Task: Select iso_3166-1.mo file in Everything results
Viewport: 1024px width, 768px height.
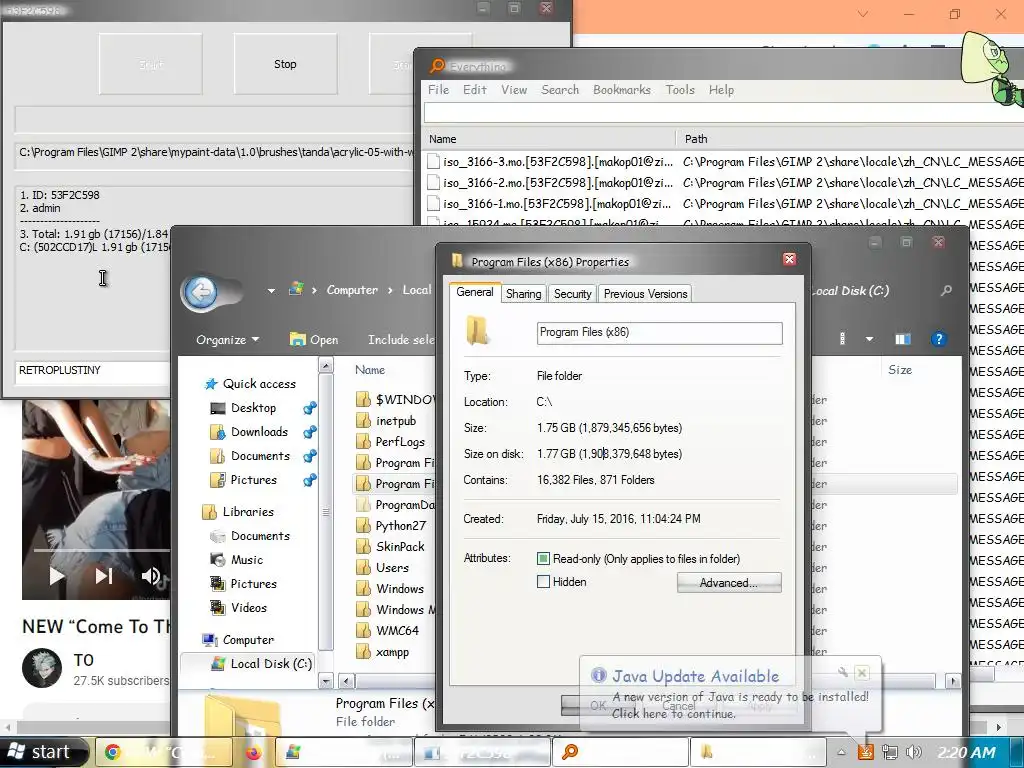Action: click(x=550, y=204)
